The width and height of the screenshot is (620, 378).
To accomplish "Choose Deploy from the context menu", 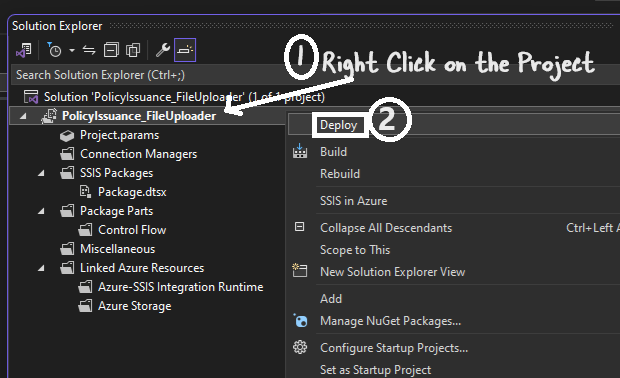I will point(338,125).
